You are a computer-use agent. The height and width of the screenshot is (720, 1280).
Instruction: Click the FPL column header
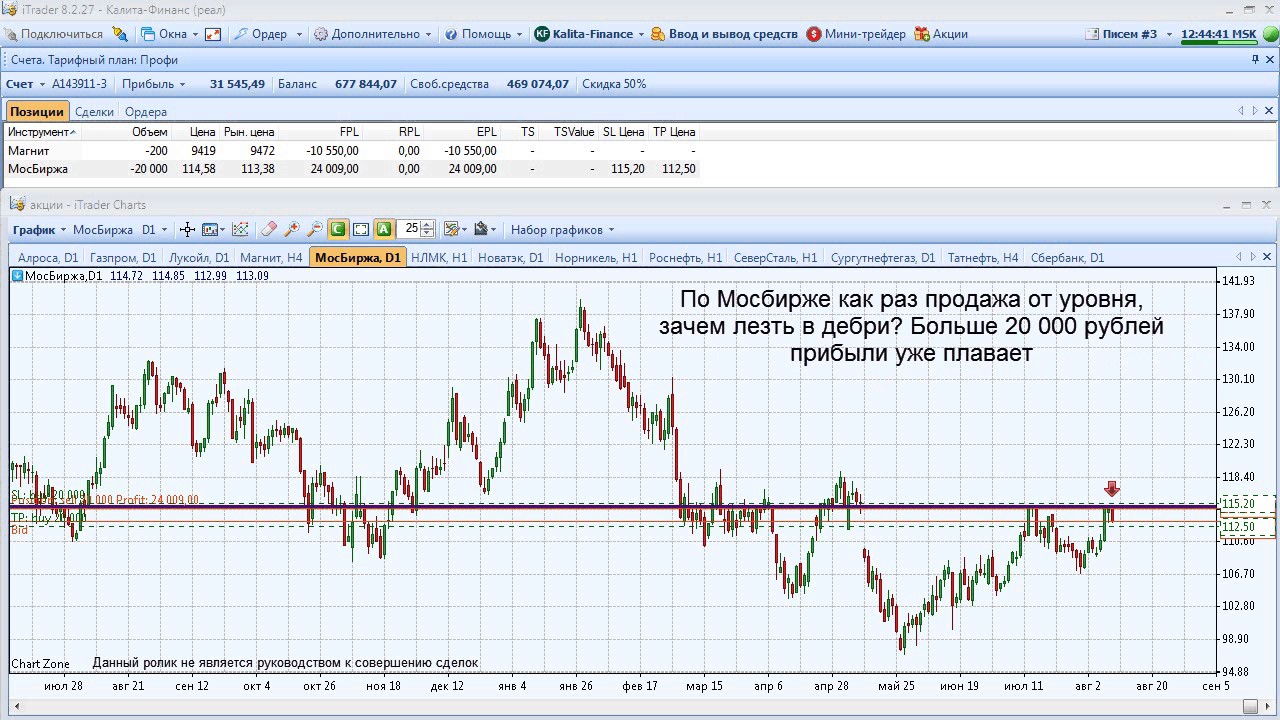348,132
